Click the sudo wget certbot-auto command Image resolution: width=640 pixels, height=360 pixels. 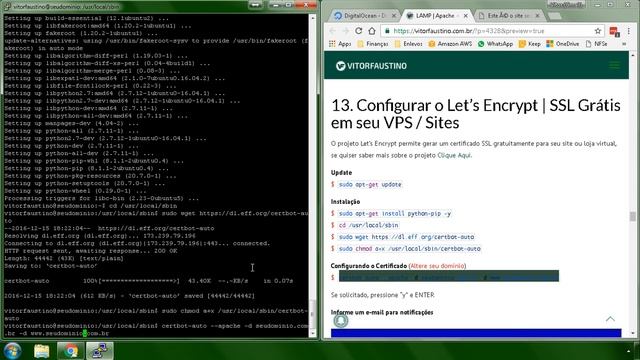tap(407, 237)
